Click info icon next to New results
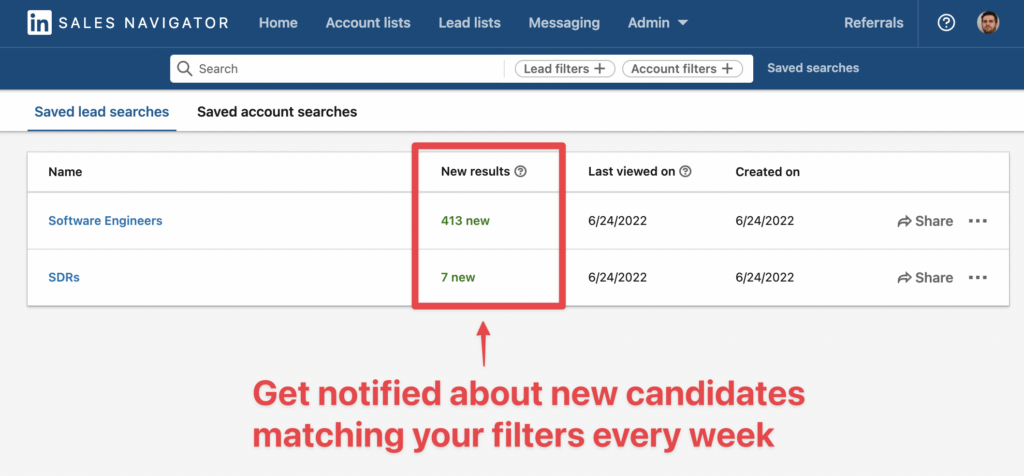The height and width of the screenshot is (476, 1024). [520, 172]
